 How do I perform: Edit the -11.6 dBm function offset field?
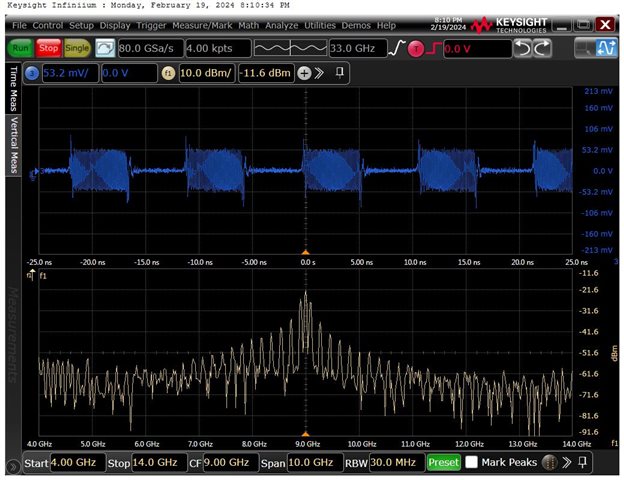pos(265,73)
